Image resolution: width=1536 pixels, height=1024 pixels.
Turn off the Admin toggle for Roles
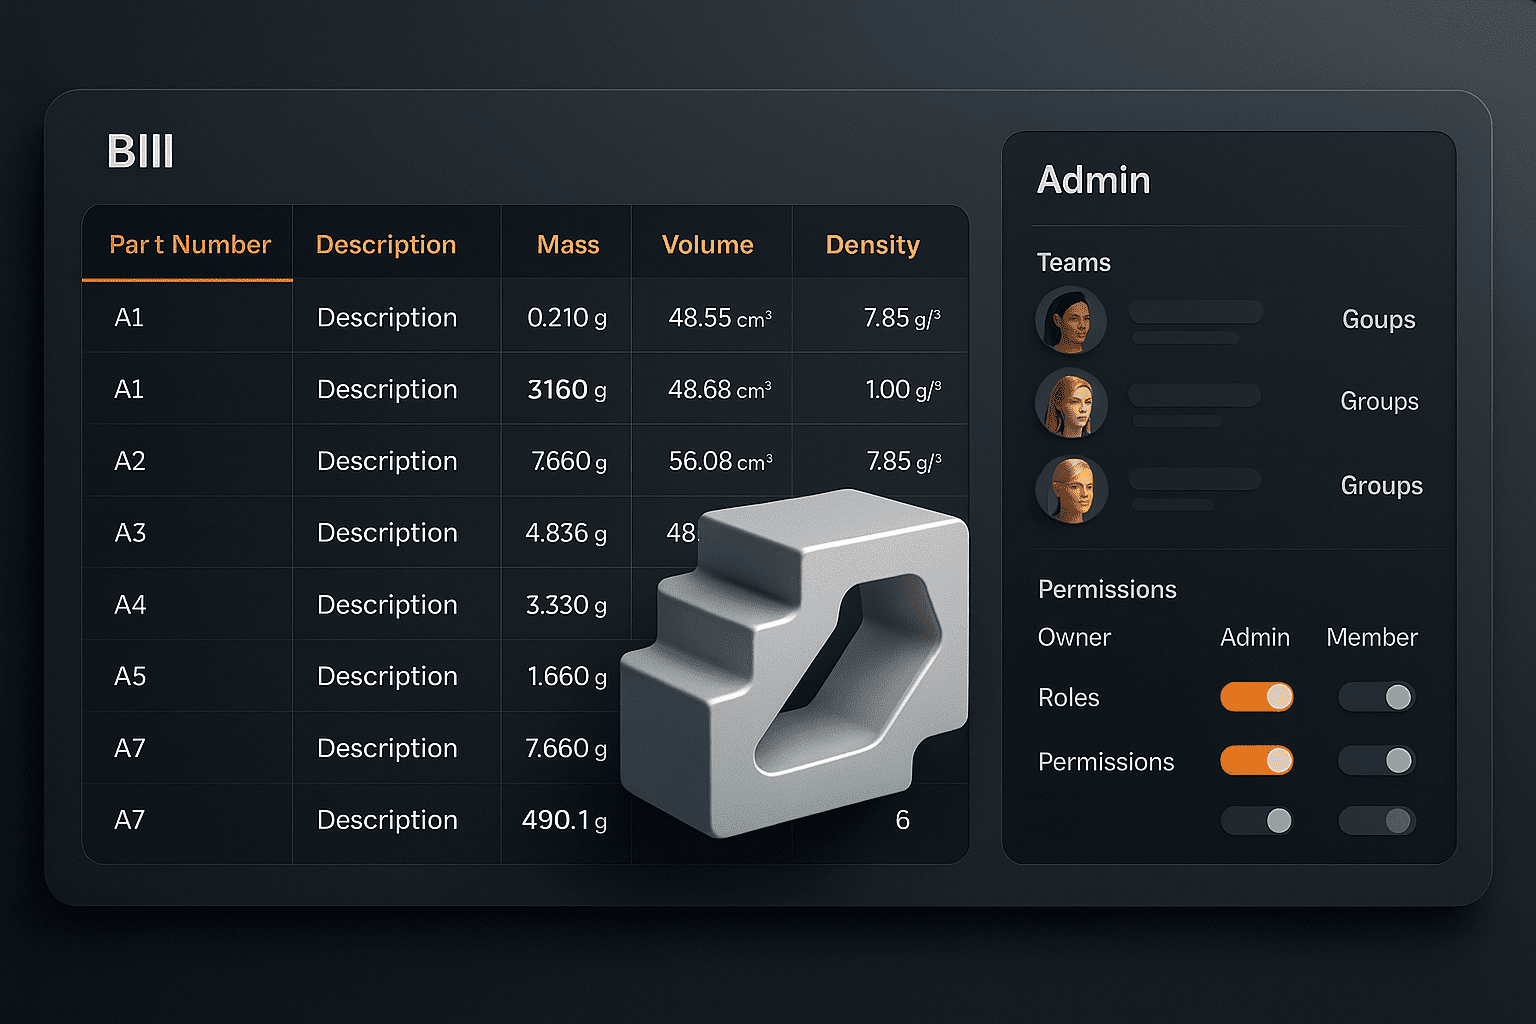coord(1257,697)
